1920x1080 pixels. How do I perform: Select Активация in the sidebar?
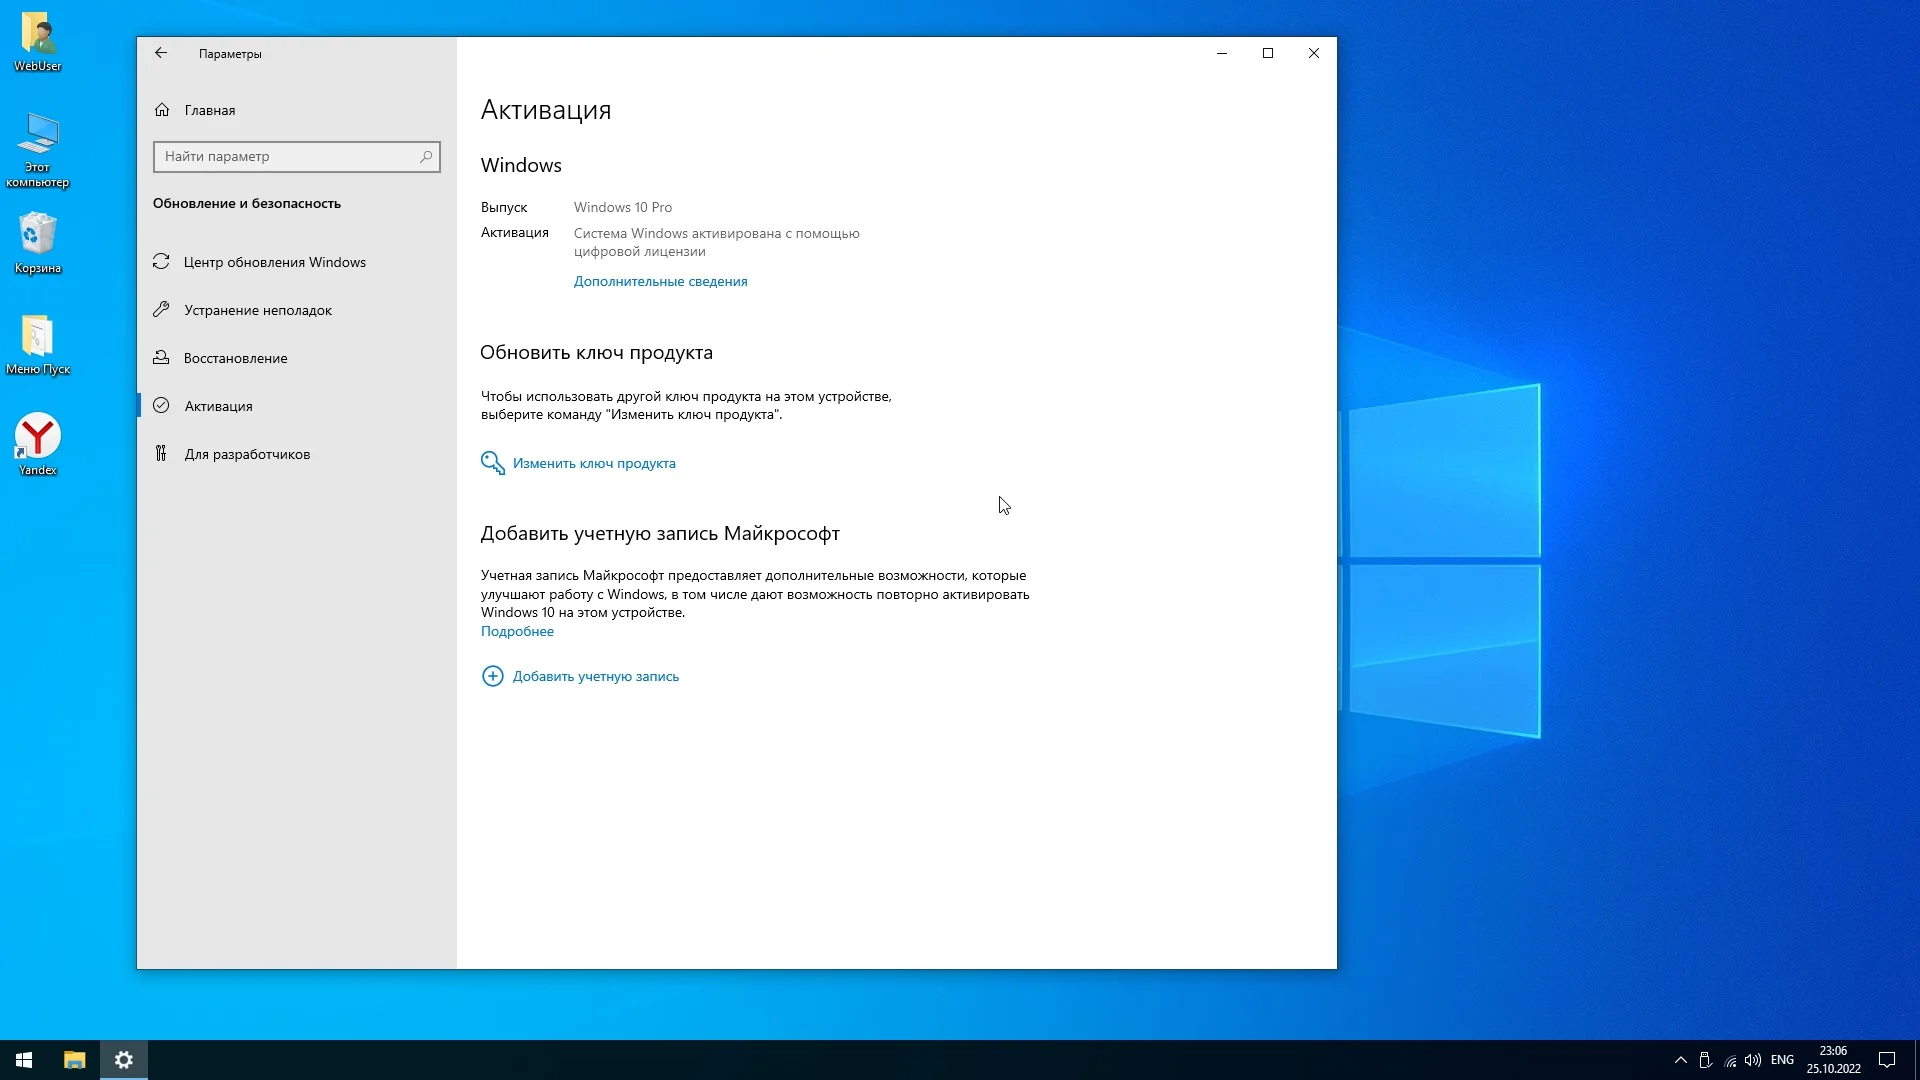(218, 406)
